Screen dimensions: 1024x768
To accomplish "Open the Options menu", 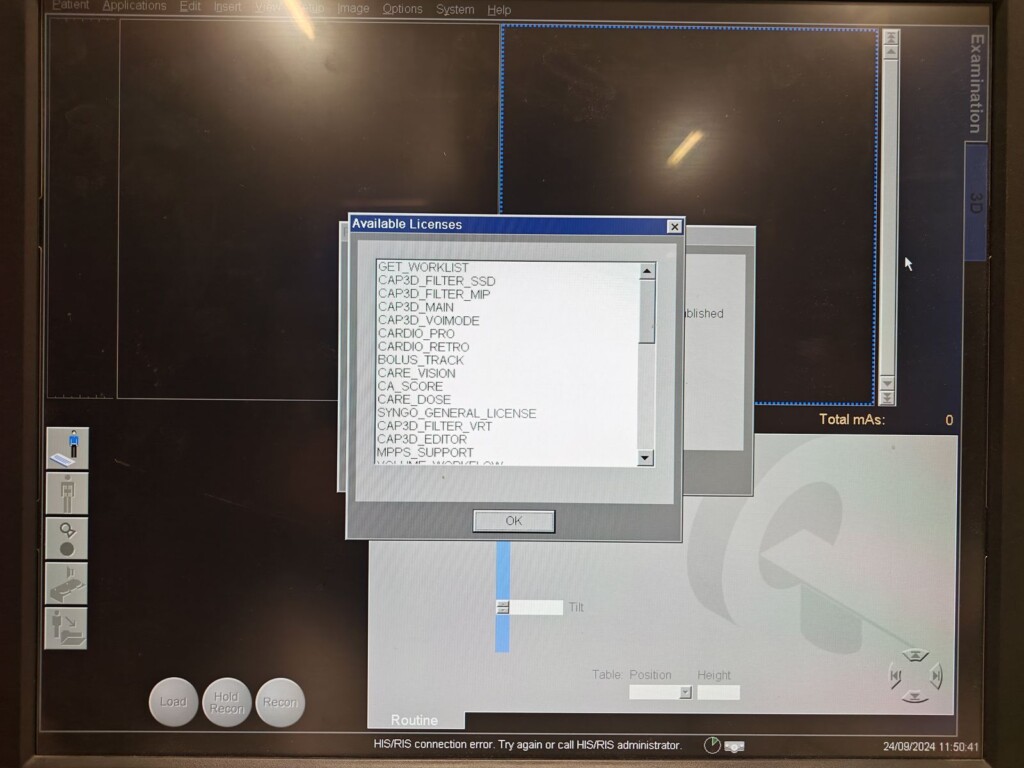I will (402, 9).
